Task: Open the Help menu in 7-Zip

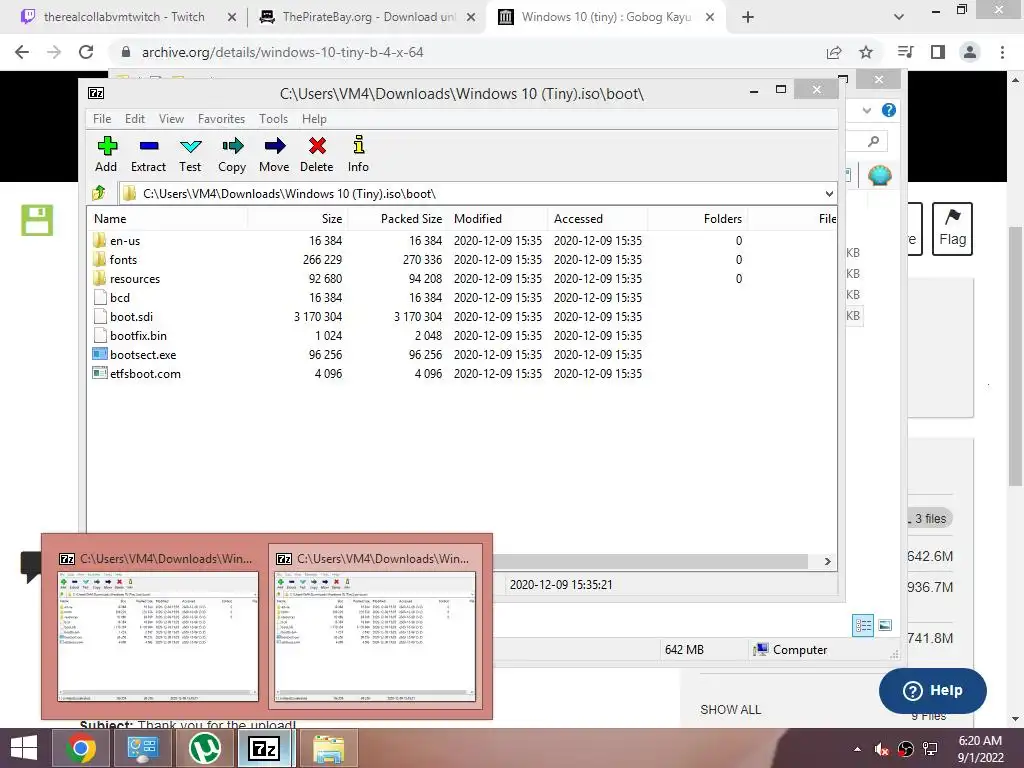Action: tap(314, 119)
